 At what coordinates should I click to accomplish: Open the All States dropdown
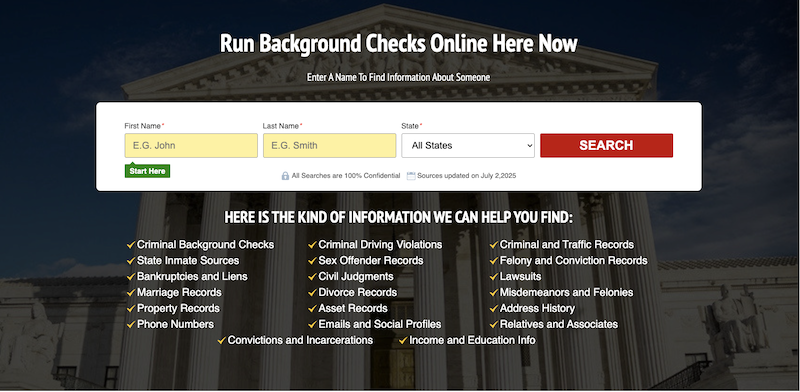coord(468,145)
